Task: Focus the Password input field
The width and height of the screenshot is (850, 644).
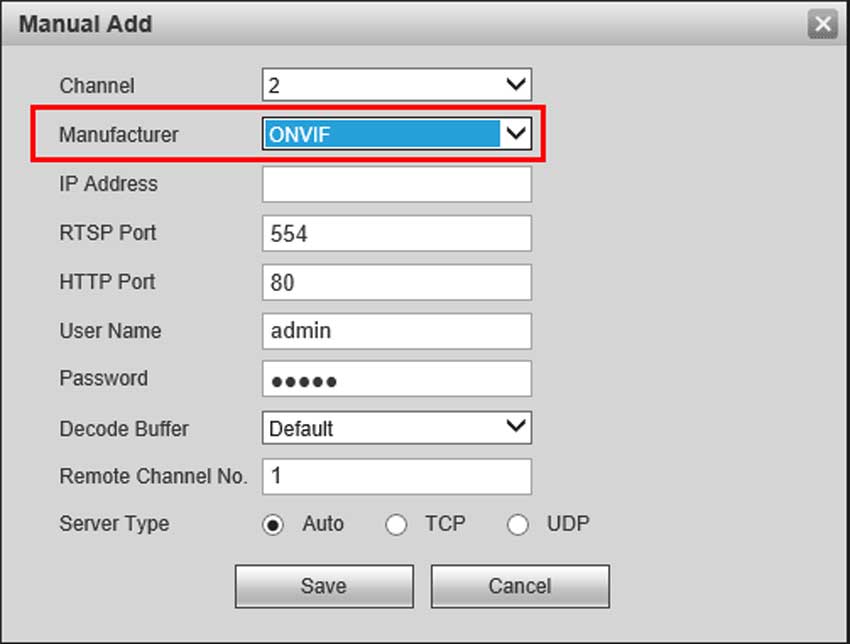Action: [396, 379]
